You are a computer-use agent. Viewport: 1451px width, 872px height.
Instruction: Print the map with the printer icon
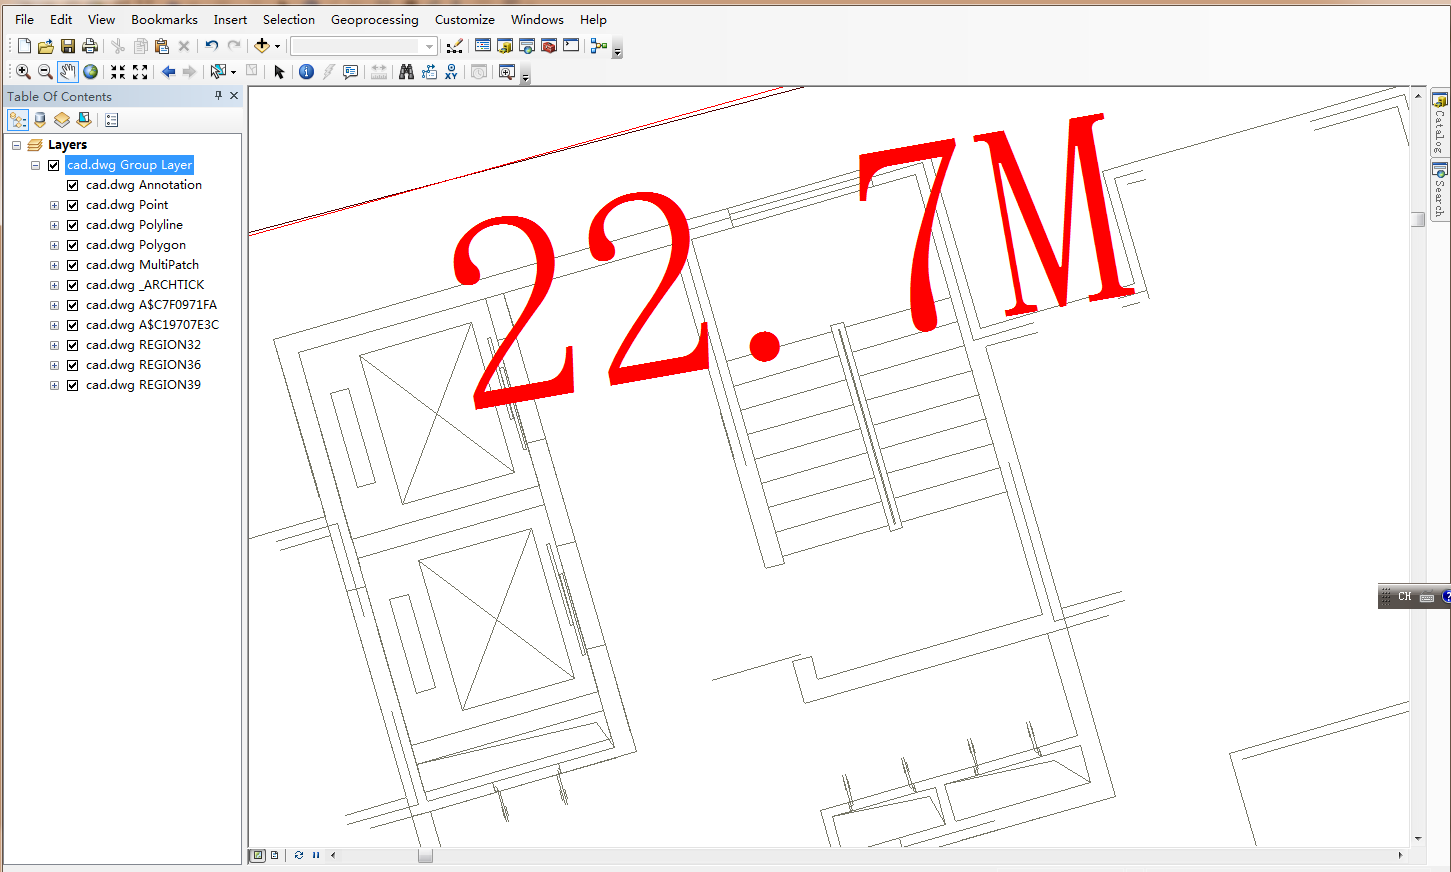pos(90,46)
